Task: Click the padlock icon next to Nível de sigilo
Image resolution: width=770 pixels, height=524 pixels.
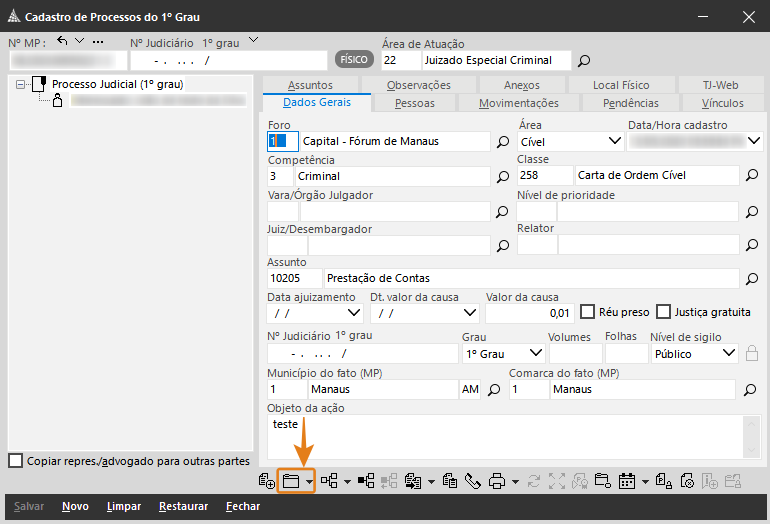Action: tap(752, 353)
